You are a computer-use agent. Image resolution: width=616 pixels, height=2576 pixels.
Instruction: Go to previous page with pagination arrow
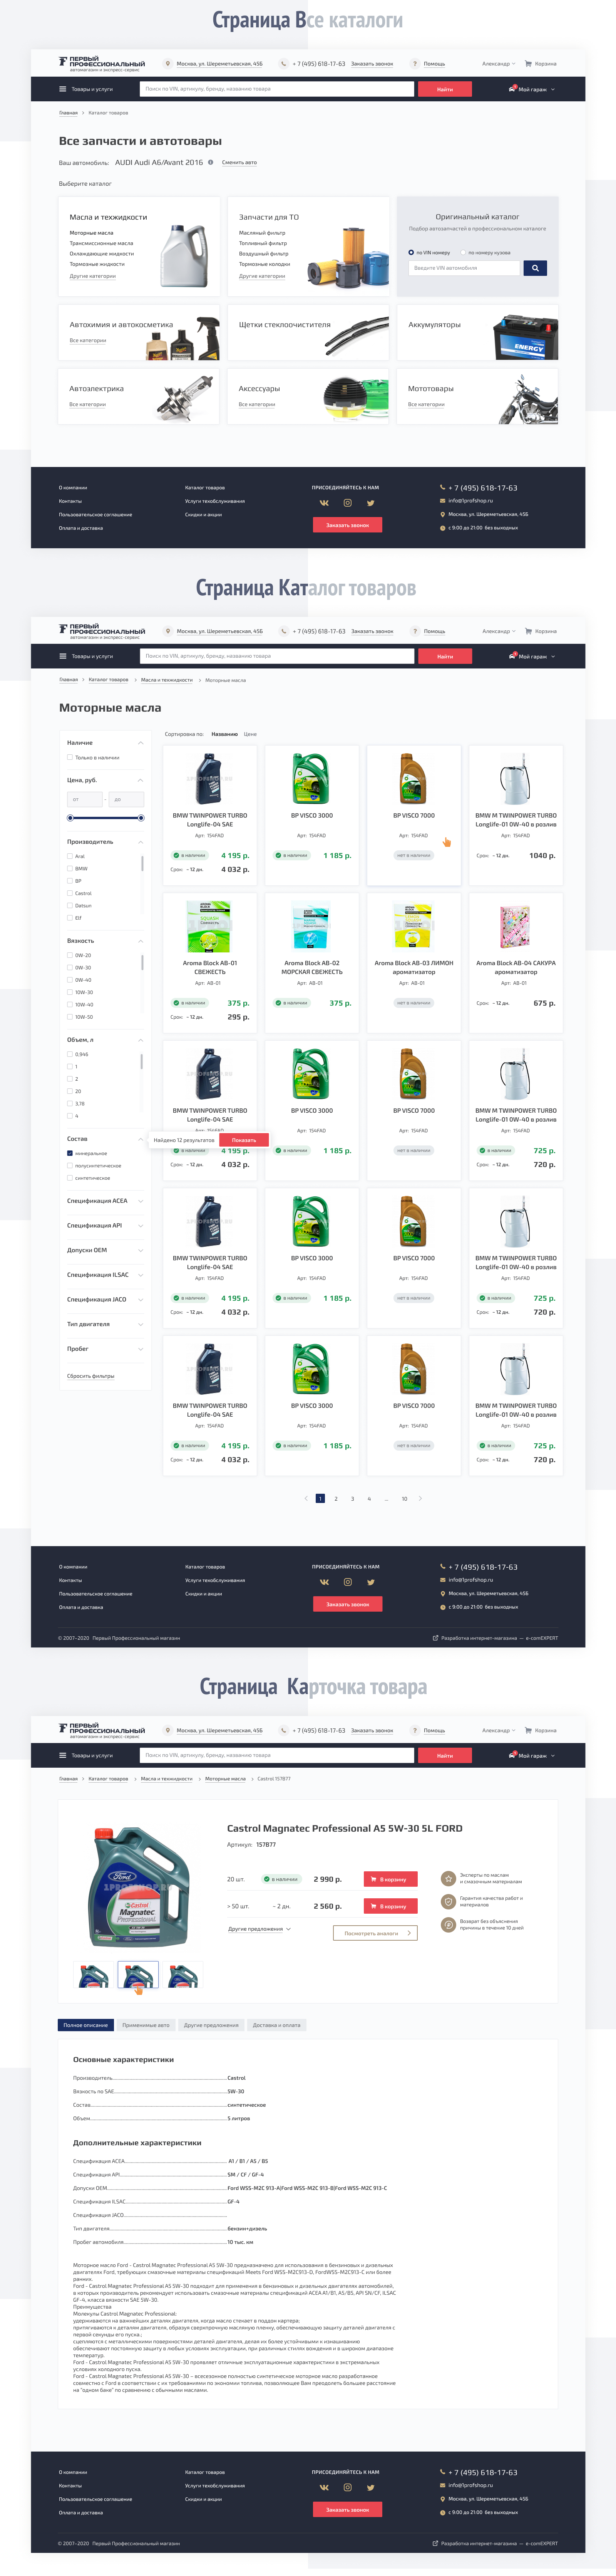coord(306,1498)
